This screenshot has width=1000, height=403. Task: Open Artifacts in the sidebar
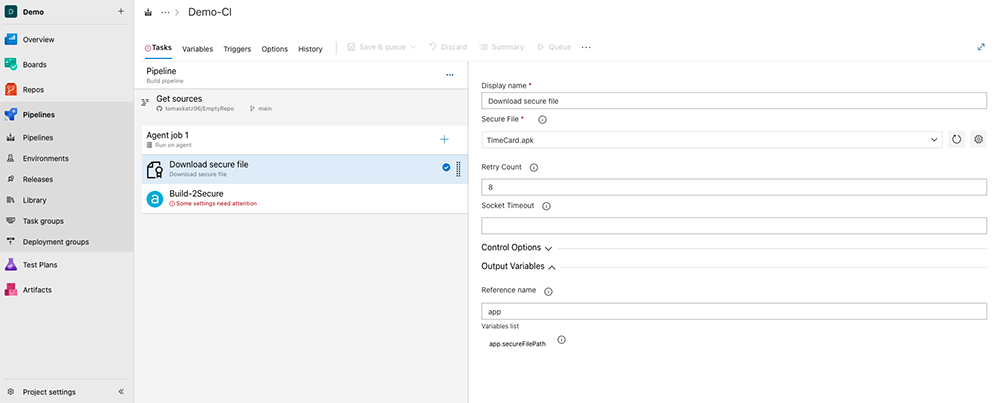point(37,290)
